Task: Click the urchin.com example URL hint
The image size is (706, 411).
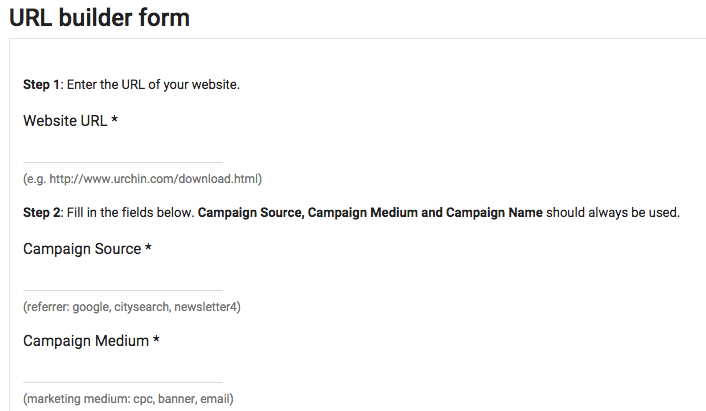Action: tap(142, 179)
